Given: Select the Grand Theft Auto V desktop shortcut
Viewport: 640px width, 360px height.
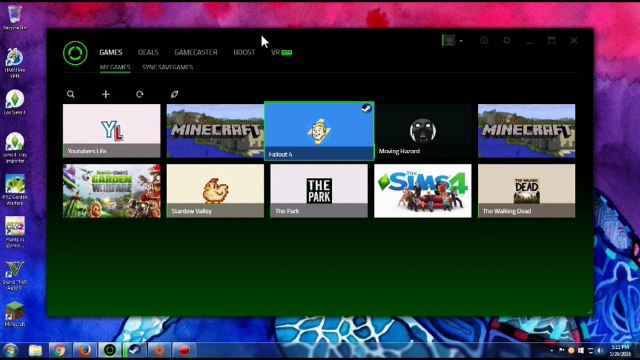Looking at the screenshot, I should (x=15, y=276).
